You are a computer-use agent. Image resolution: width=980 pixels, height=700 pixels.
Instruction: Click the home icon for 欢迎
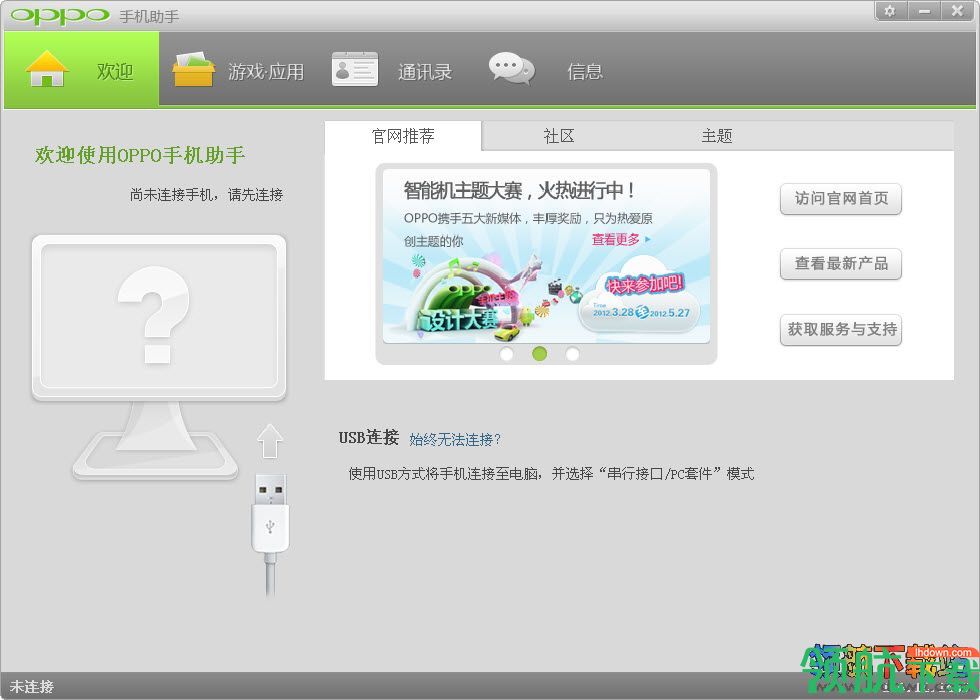click(x=47, y=69)
